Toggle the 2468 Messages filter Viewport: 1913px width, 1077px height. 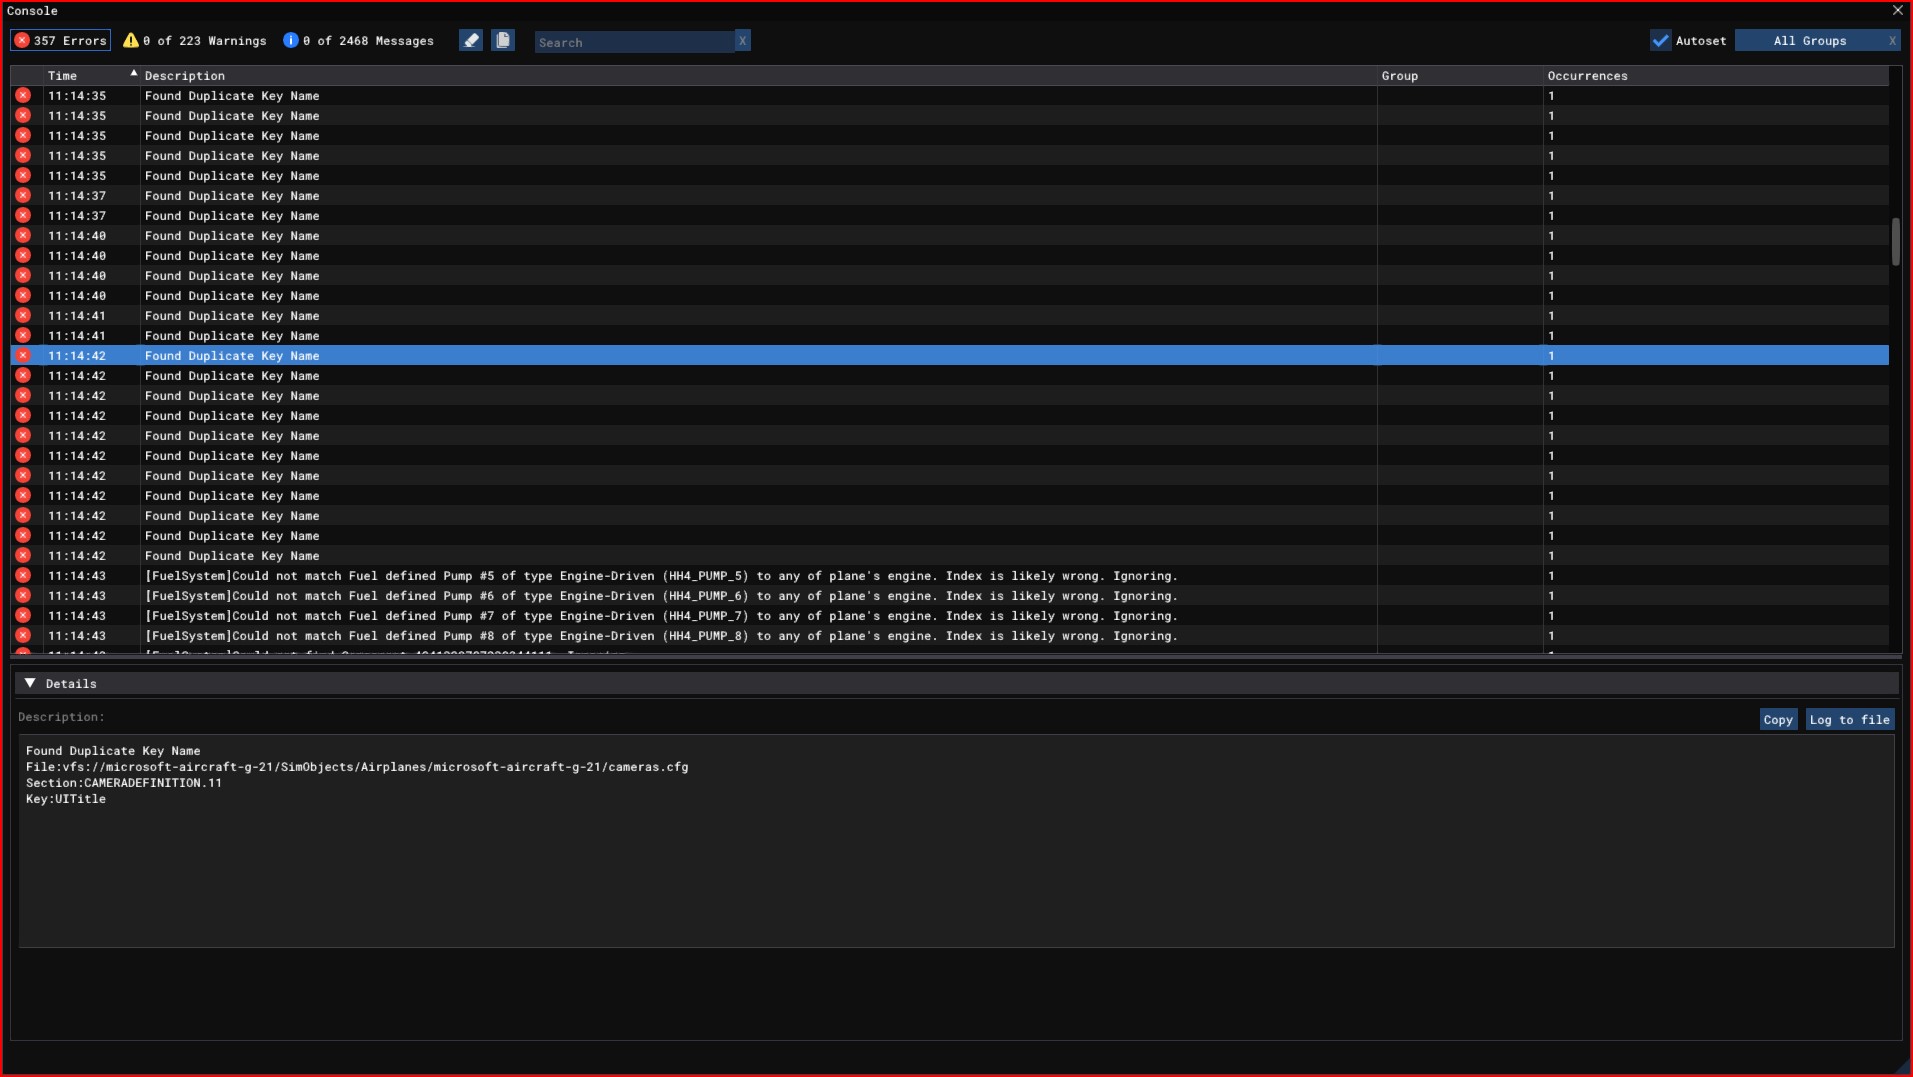coord(358,41)
